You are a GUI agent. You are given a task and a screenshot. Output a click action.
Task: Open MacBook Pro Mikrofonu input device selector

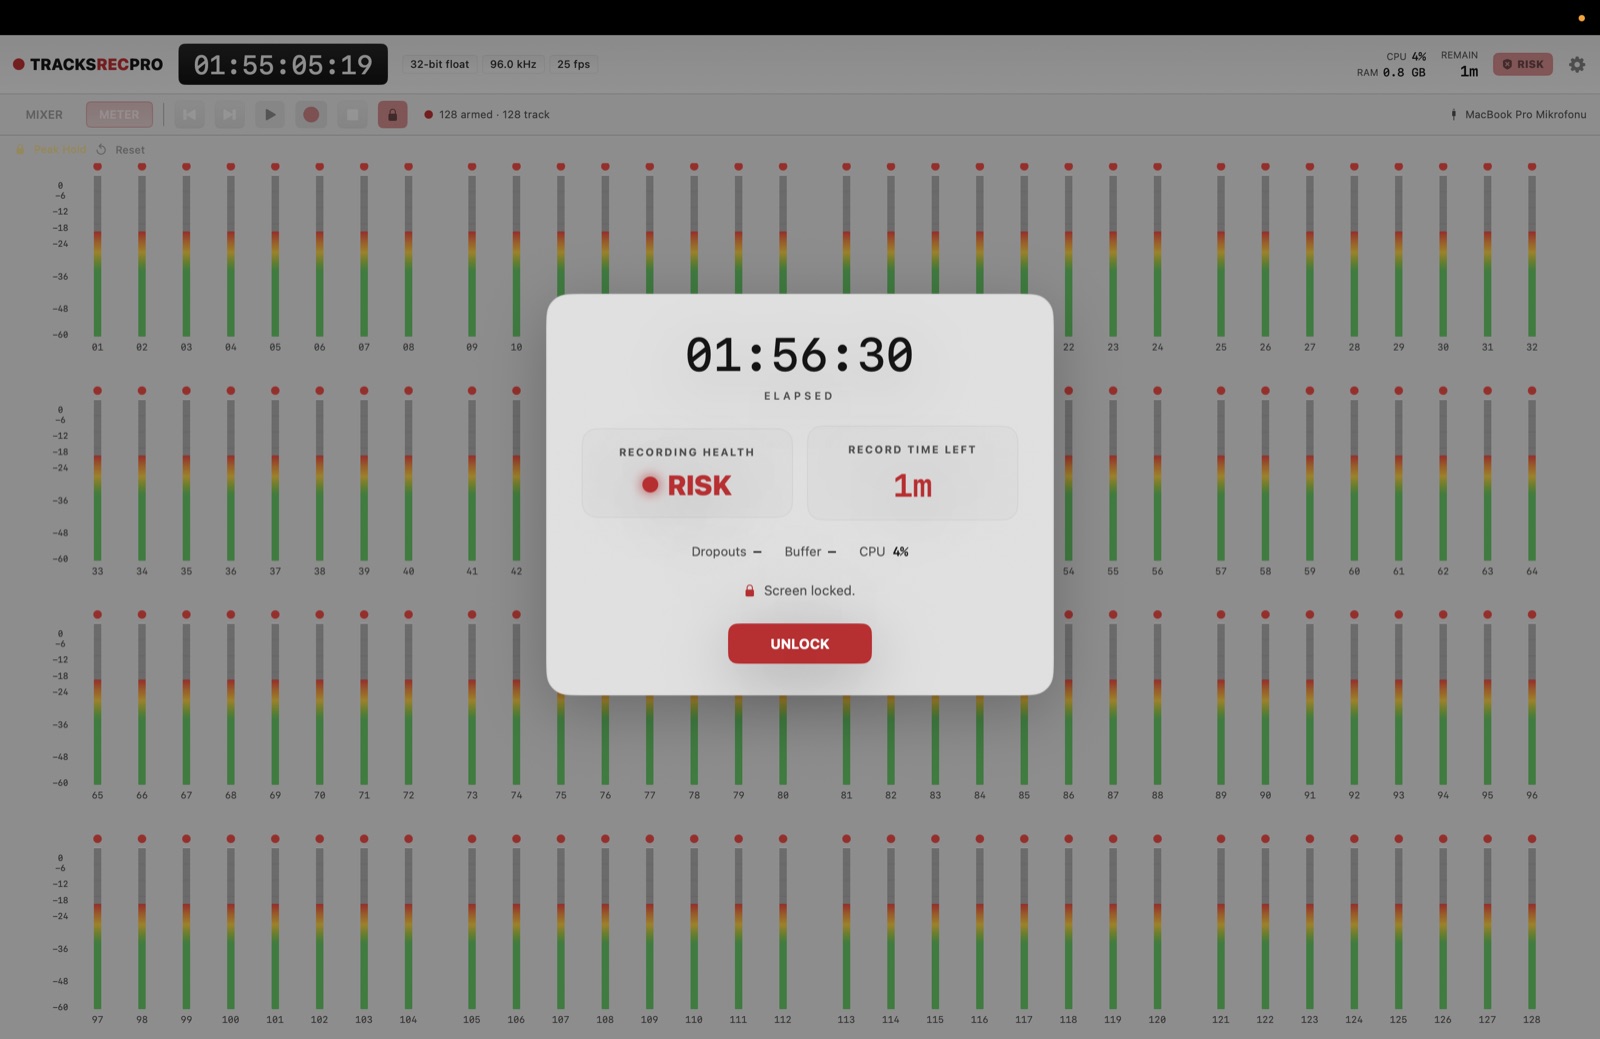tap(1518, 114)
